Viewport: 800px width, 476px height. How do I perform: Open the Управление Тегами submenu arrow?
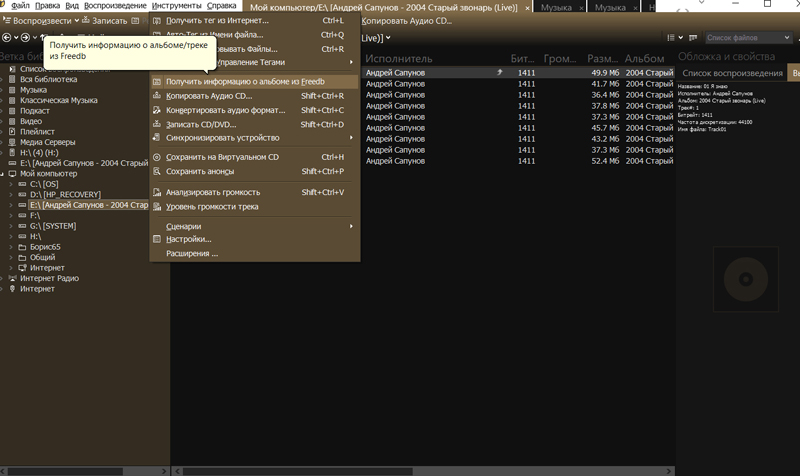(x=351, y=62)
